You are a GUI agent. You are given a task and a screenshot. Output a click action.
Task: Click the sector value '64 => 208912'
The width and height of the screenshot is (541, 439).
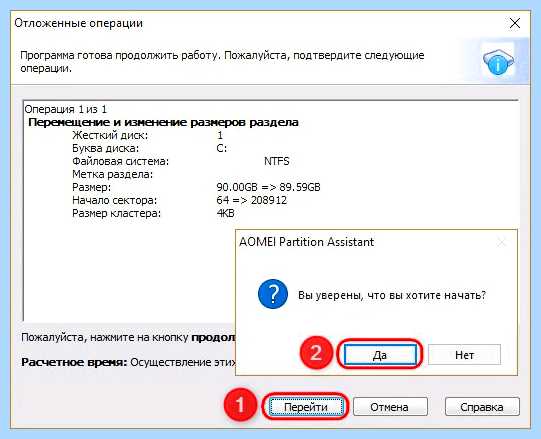click(x=252, y=200)
